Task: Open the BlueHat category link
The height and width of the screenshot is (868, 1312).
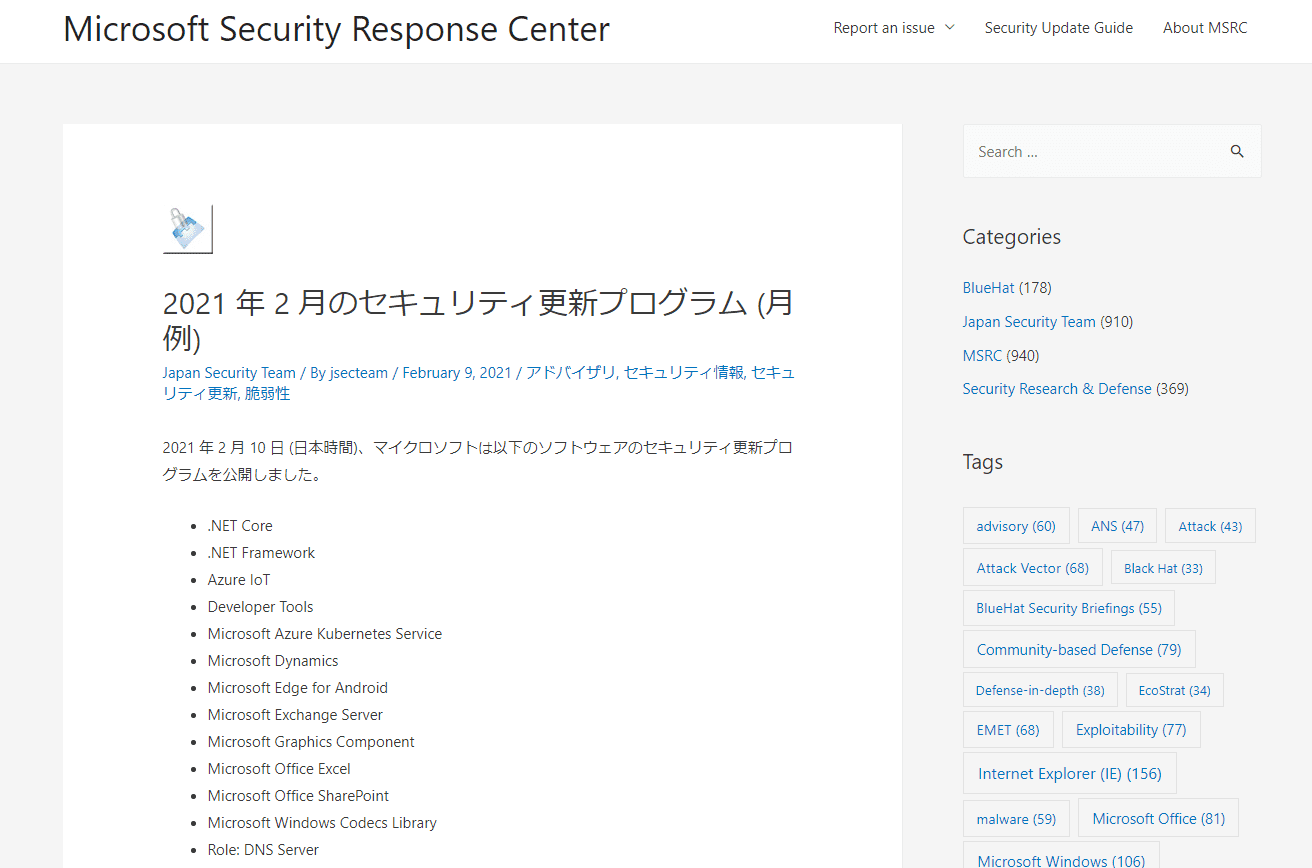Action: click(988, 288)
